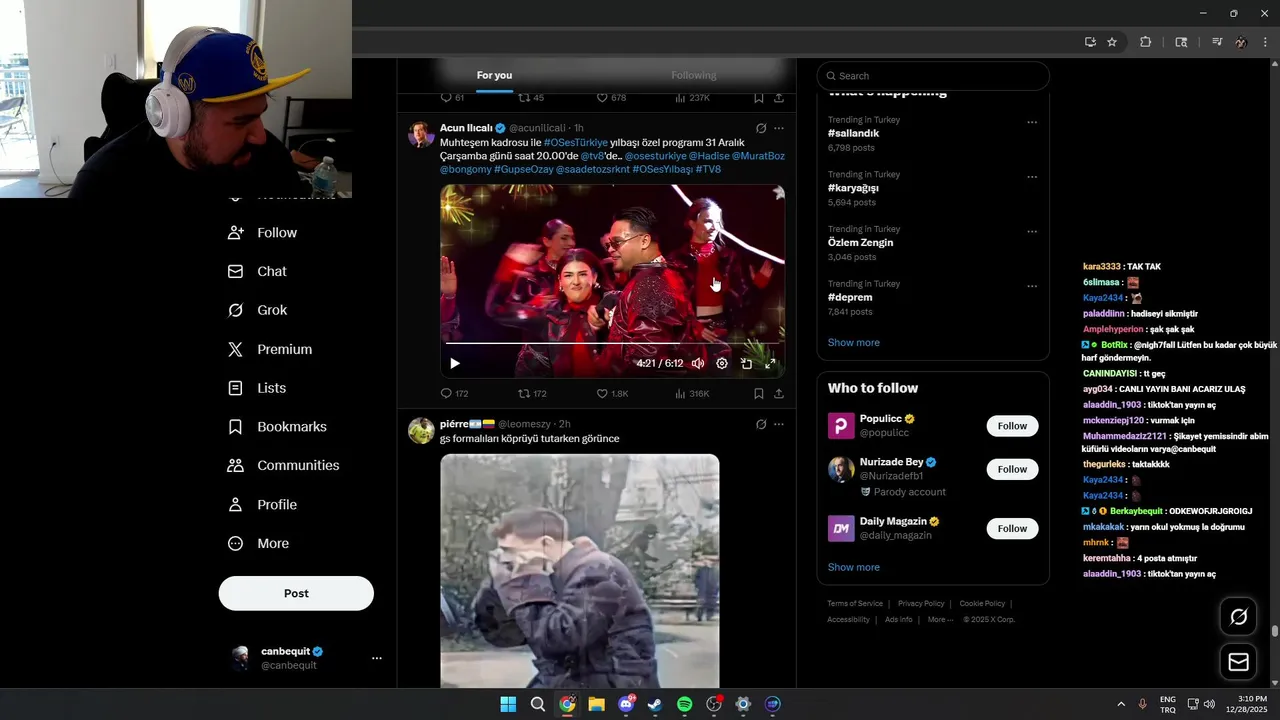The image size is (1280, 720).
Task: Open Chrome three-dot menu
Action: [1266, 42]
